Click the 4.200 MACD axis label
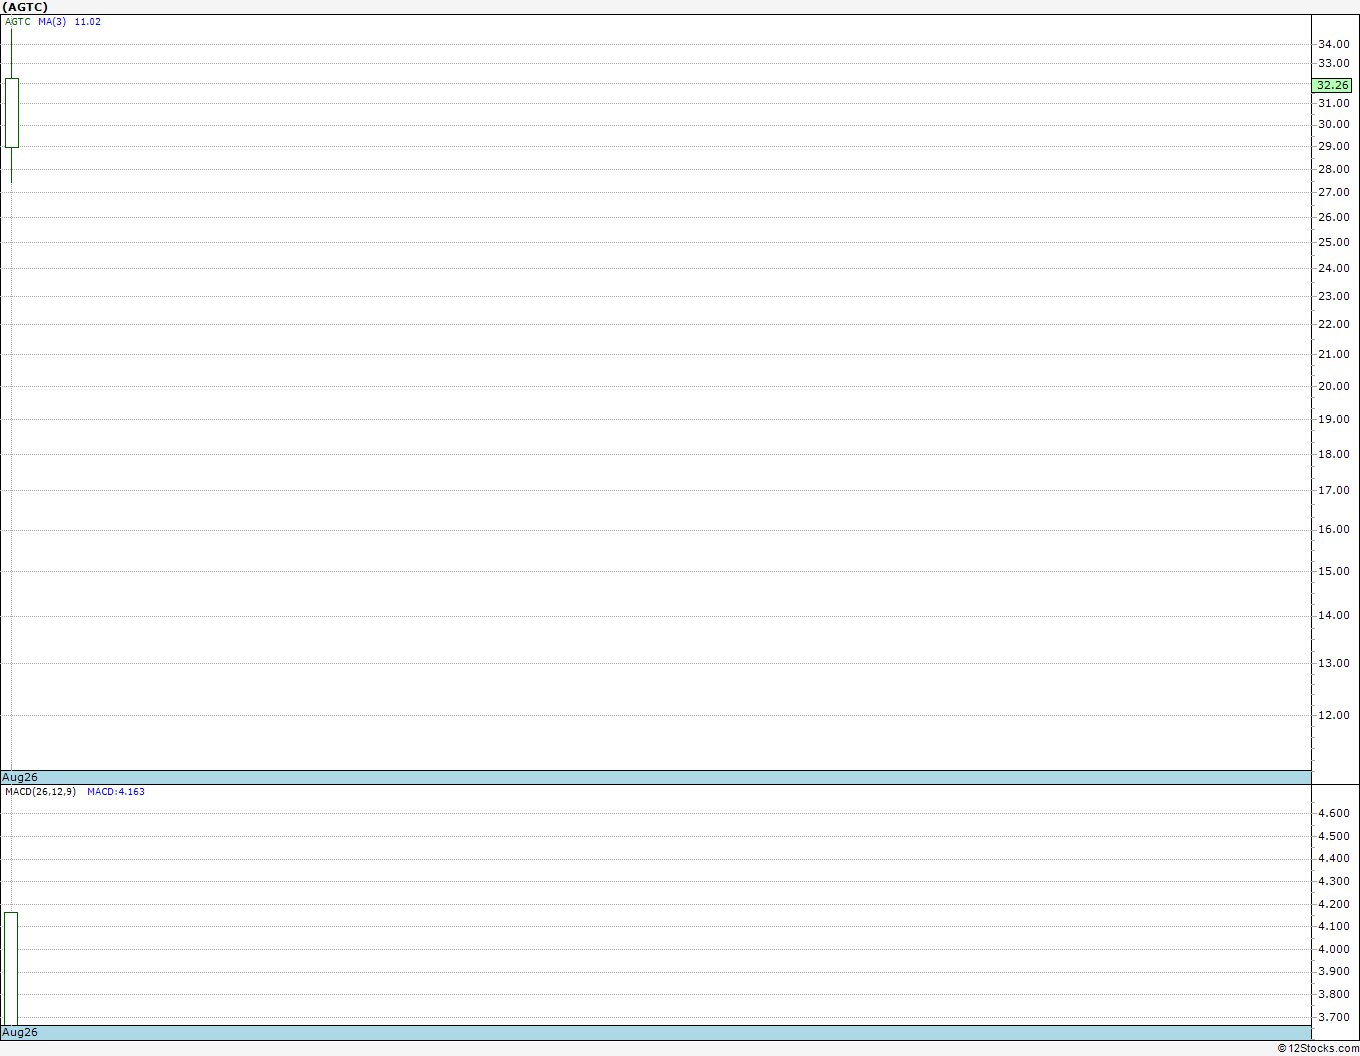The image size is (1360, 1056). tap(1333, 904)
